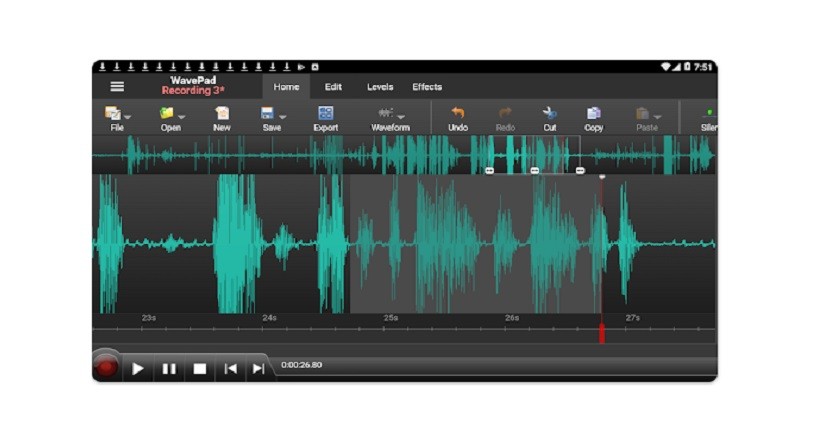The height and width of the screenshot is (430, 822).
Task: Click the left overview selection handle
Action: pyautogui.click(x=489, y=170)
